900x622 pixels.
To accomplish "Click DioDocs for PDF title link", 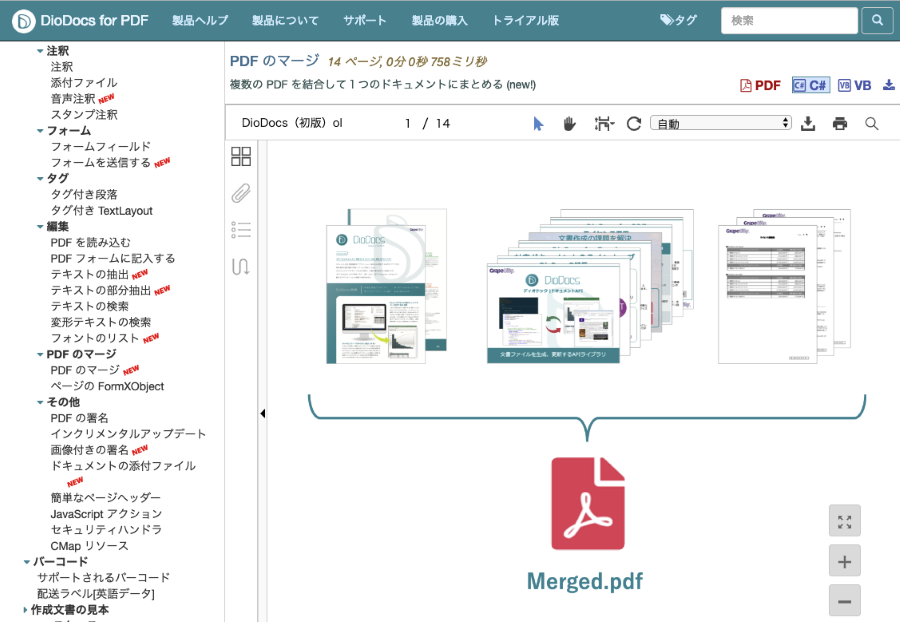I will click(x=94, y=21).
